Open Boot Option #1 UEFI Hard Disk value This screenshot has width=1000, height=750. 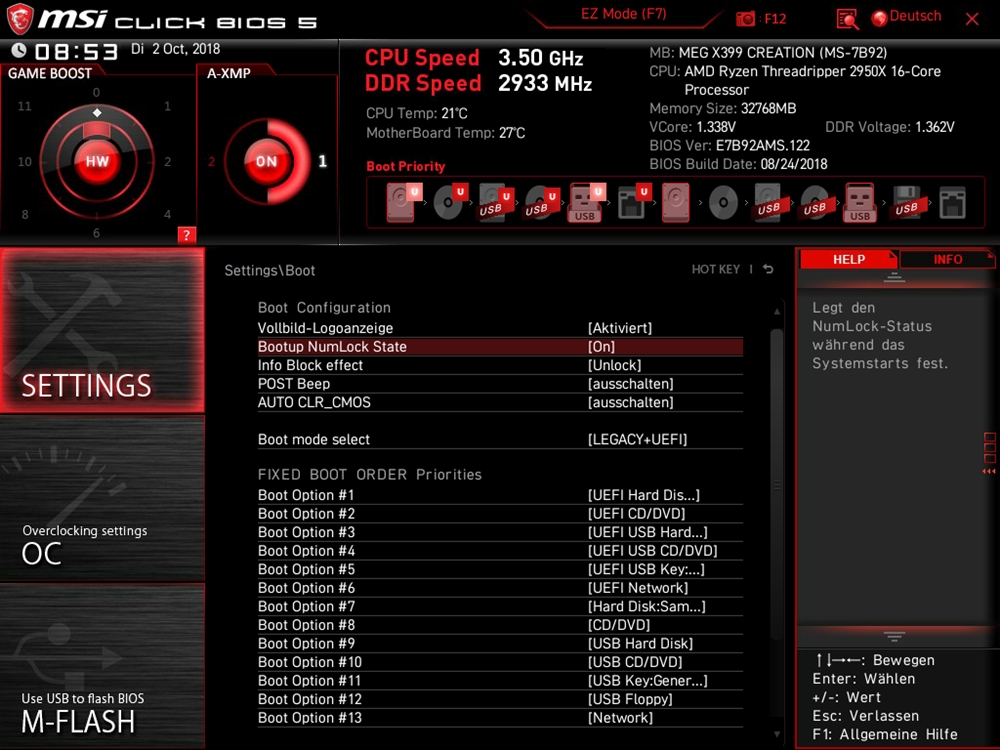coord(643,495)
